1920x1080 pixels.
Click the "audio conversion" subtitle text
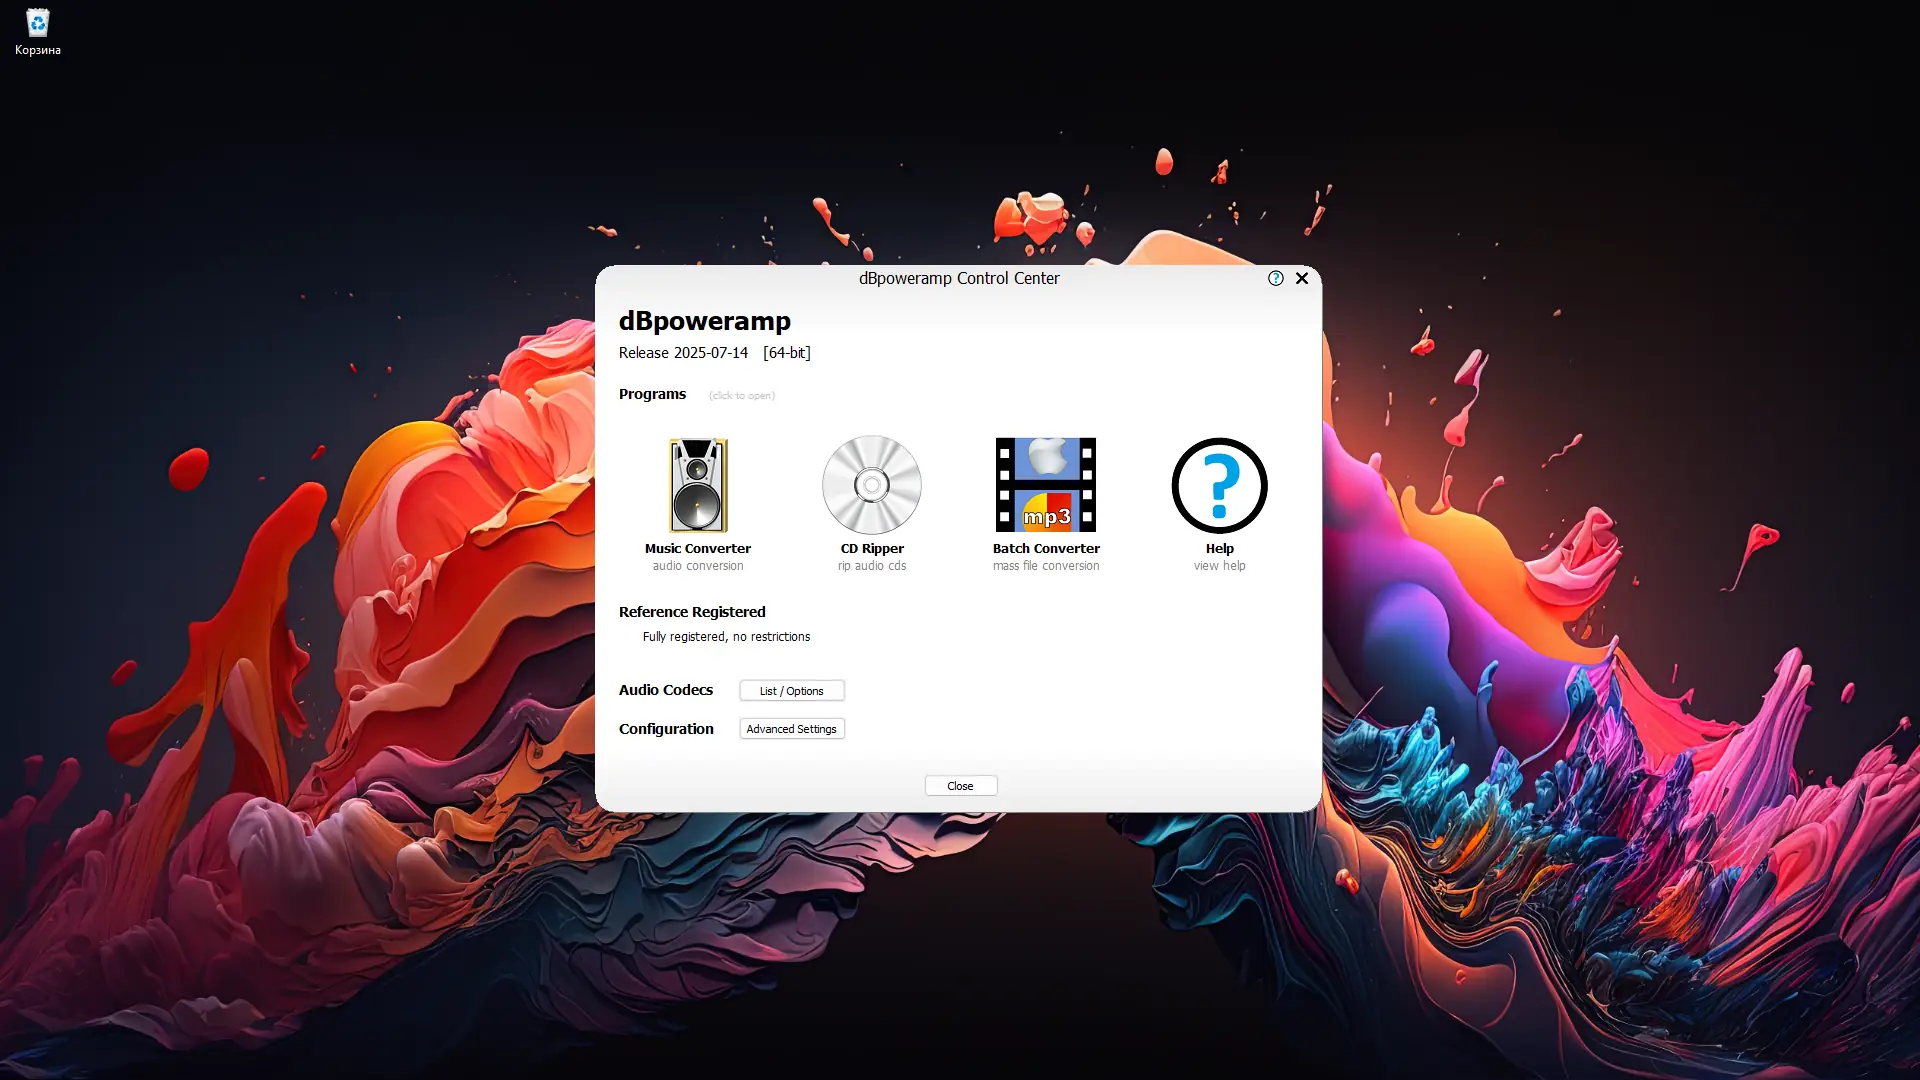(x=697, y=566)
